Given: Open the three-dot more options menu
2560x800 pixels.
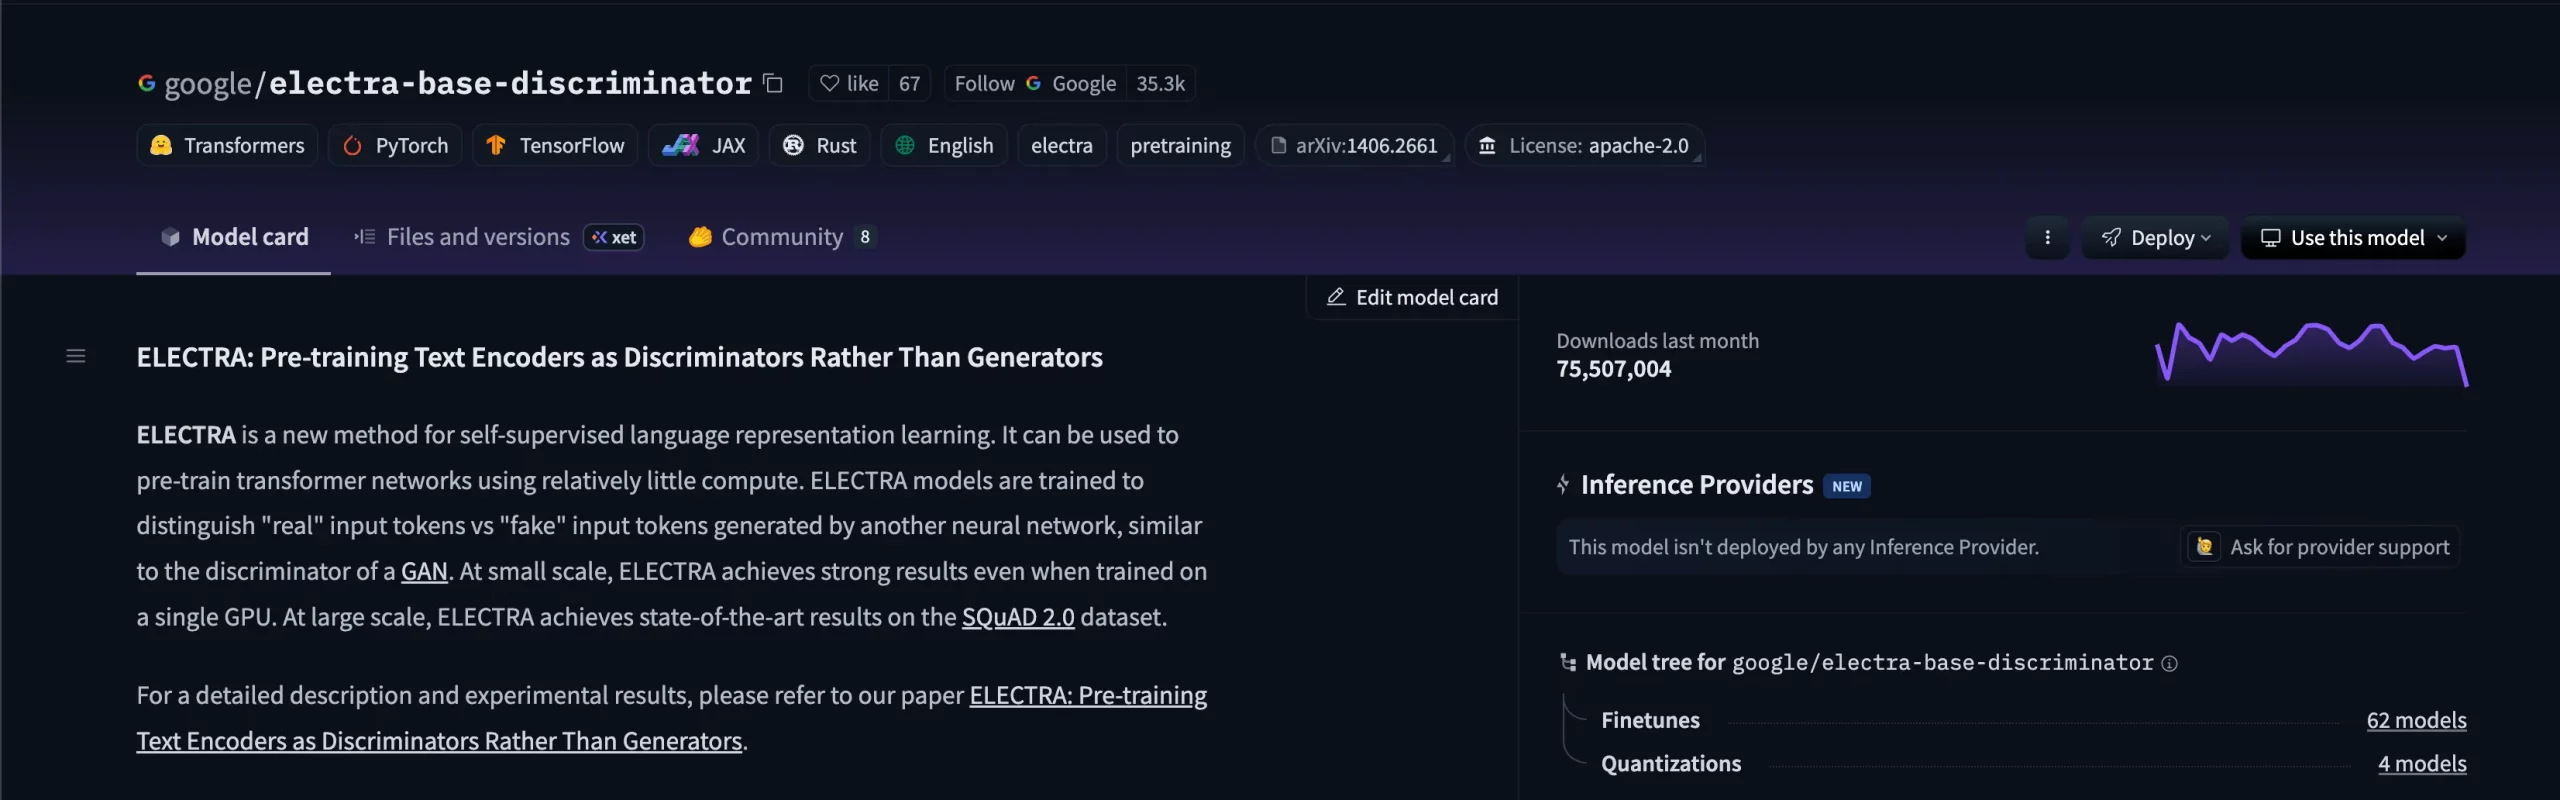Looking at the screenshot, I should [x=2047, y=238].
